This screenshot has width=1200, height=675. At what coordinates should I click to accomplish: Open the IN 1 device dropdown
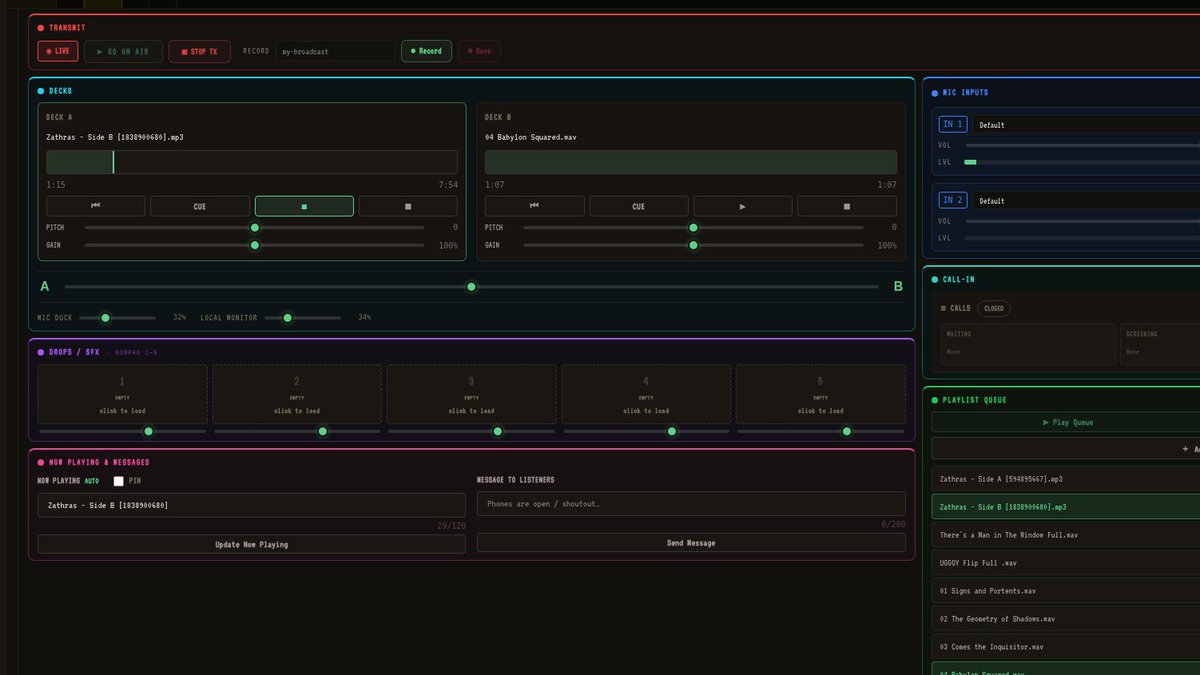(x=1088, y=125)
